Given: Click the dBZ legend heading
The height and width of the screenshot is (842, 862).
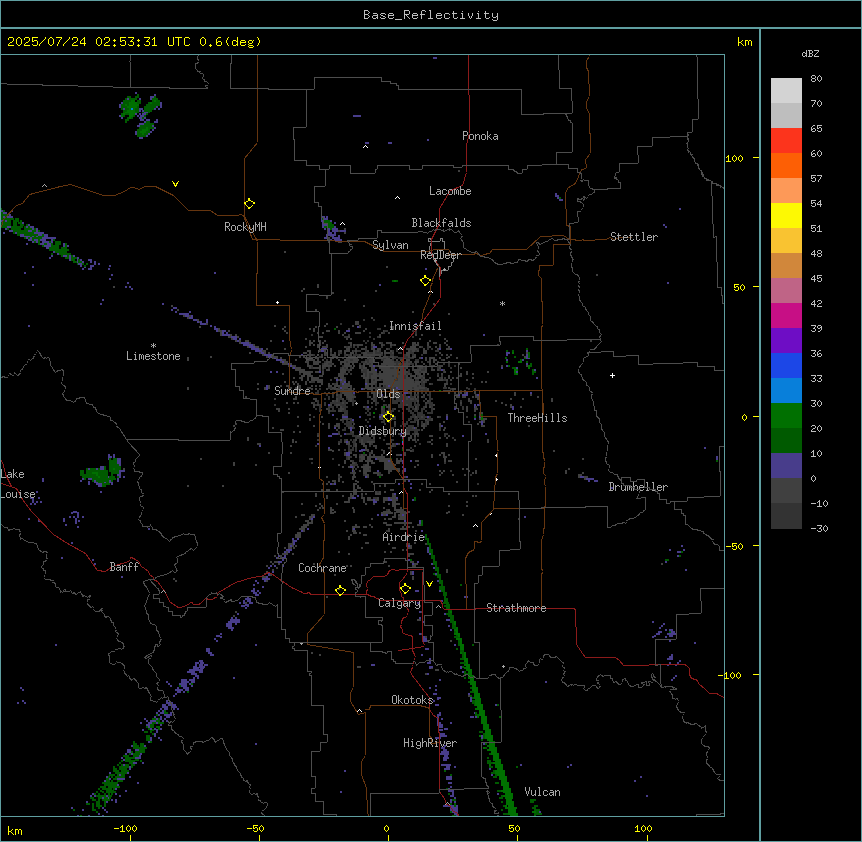Looking at the screenshot, I should pyautogui.click(x=810, y=54).
